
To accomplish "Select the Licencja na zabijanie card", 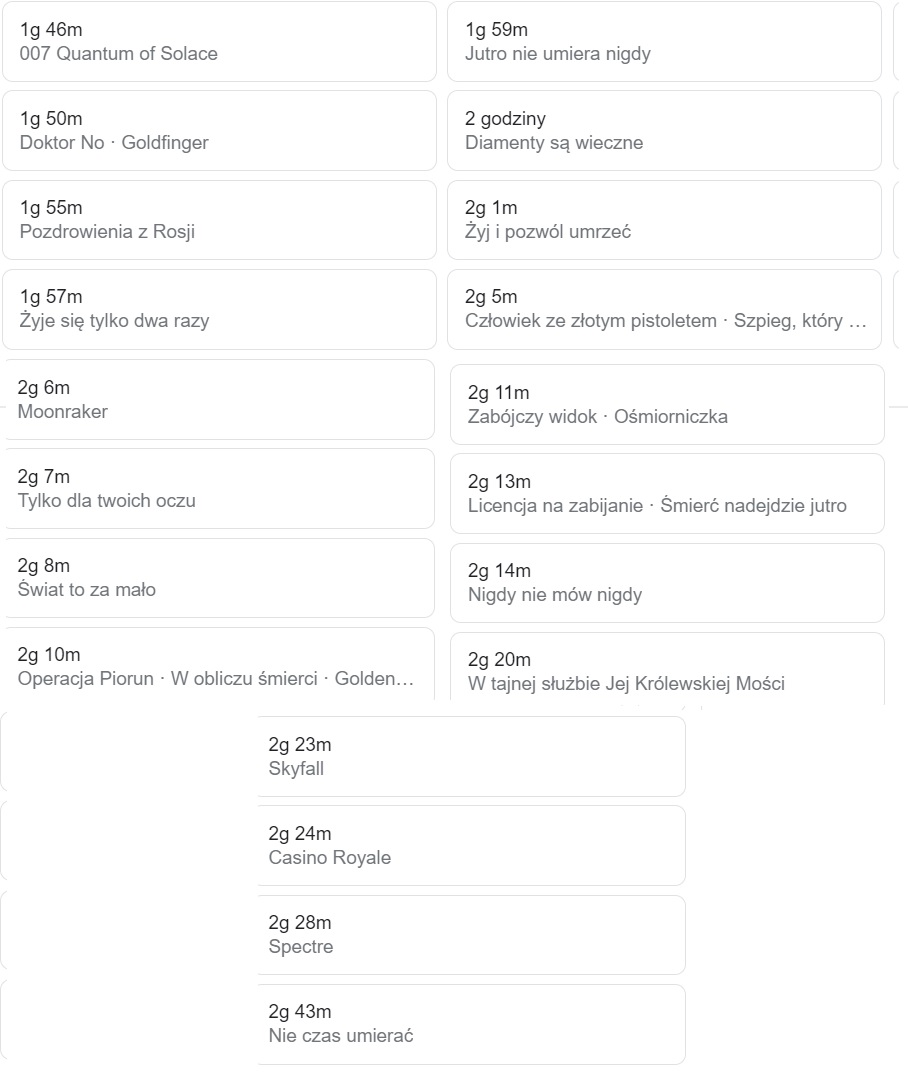I will [667, 493].
